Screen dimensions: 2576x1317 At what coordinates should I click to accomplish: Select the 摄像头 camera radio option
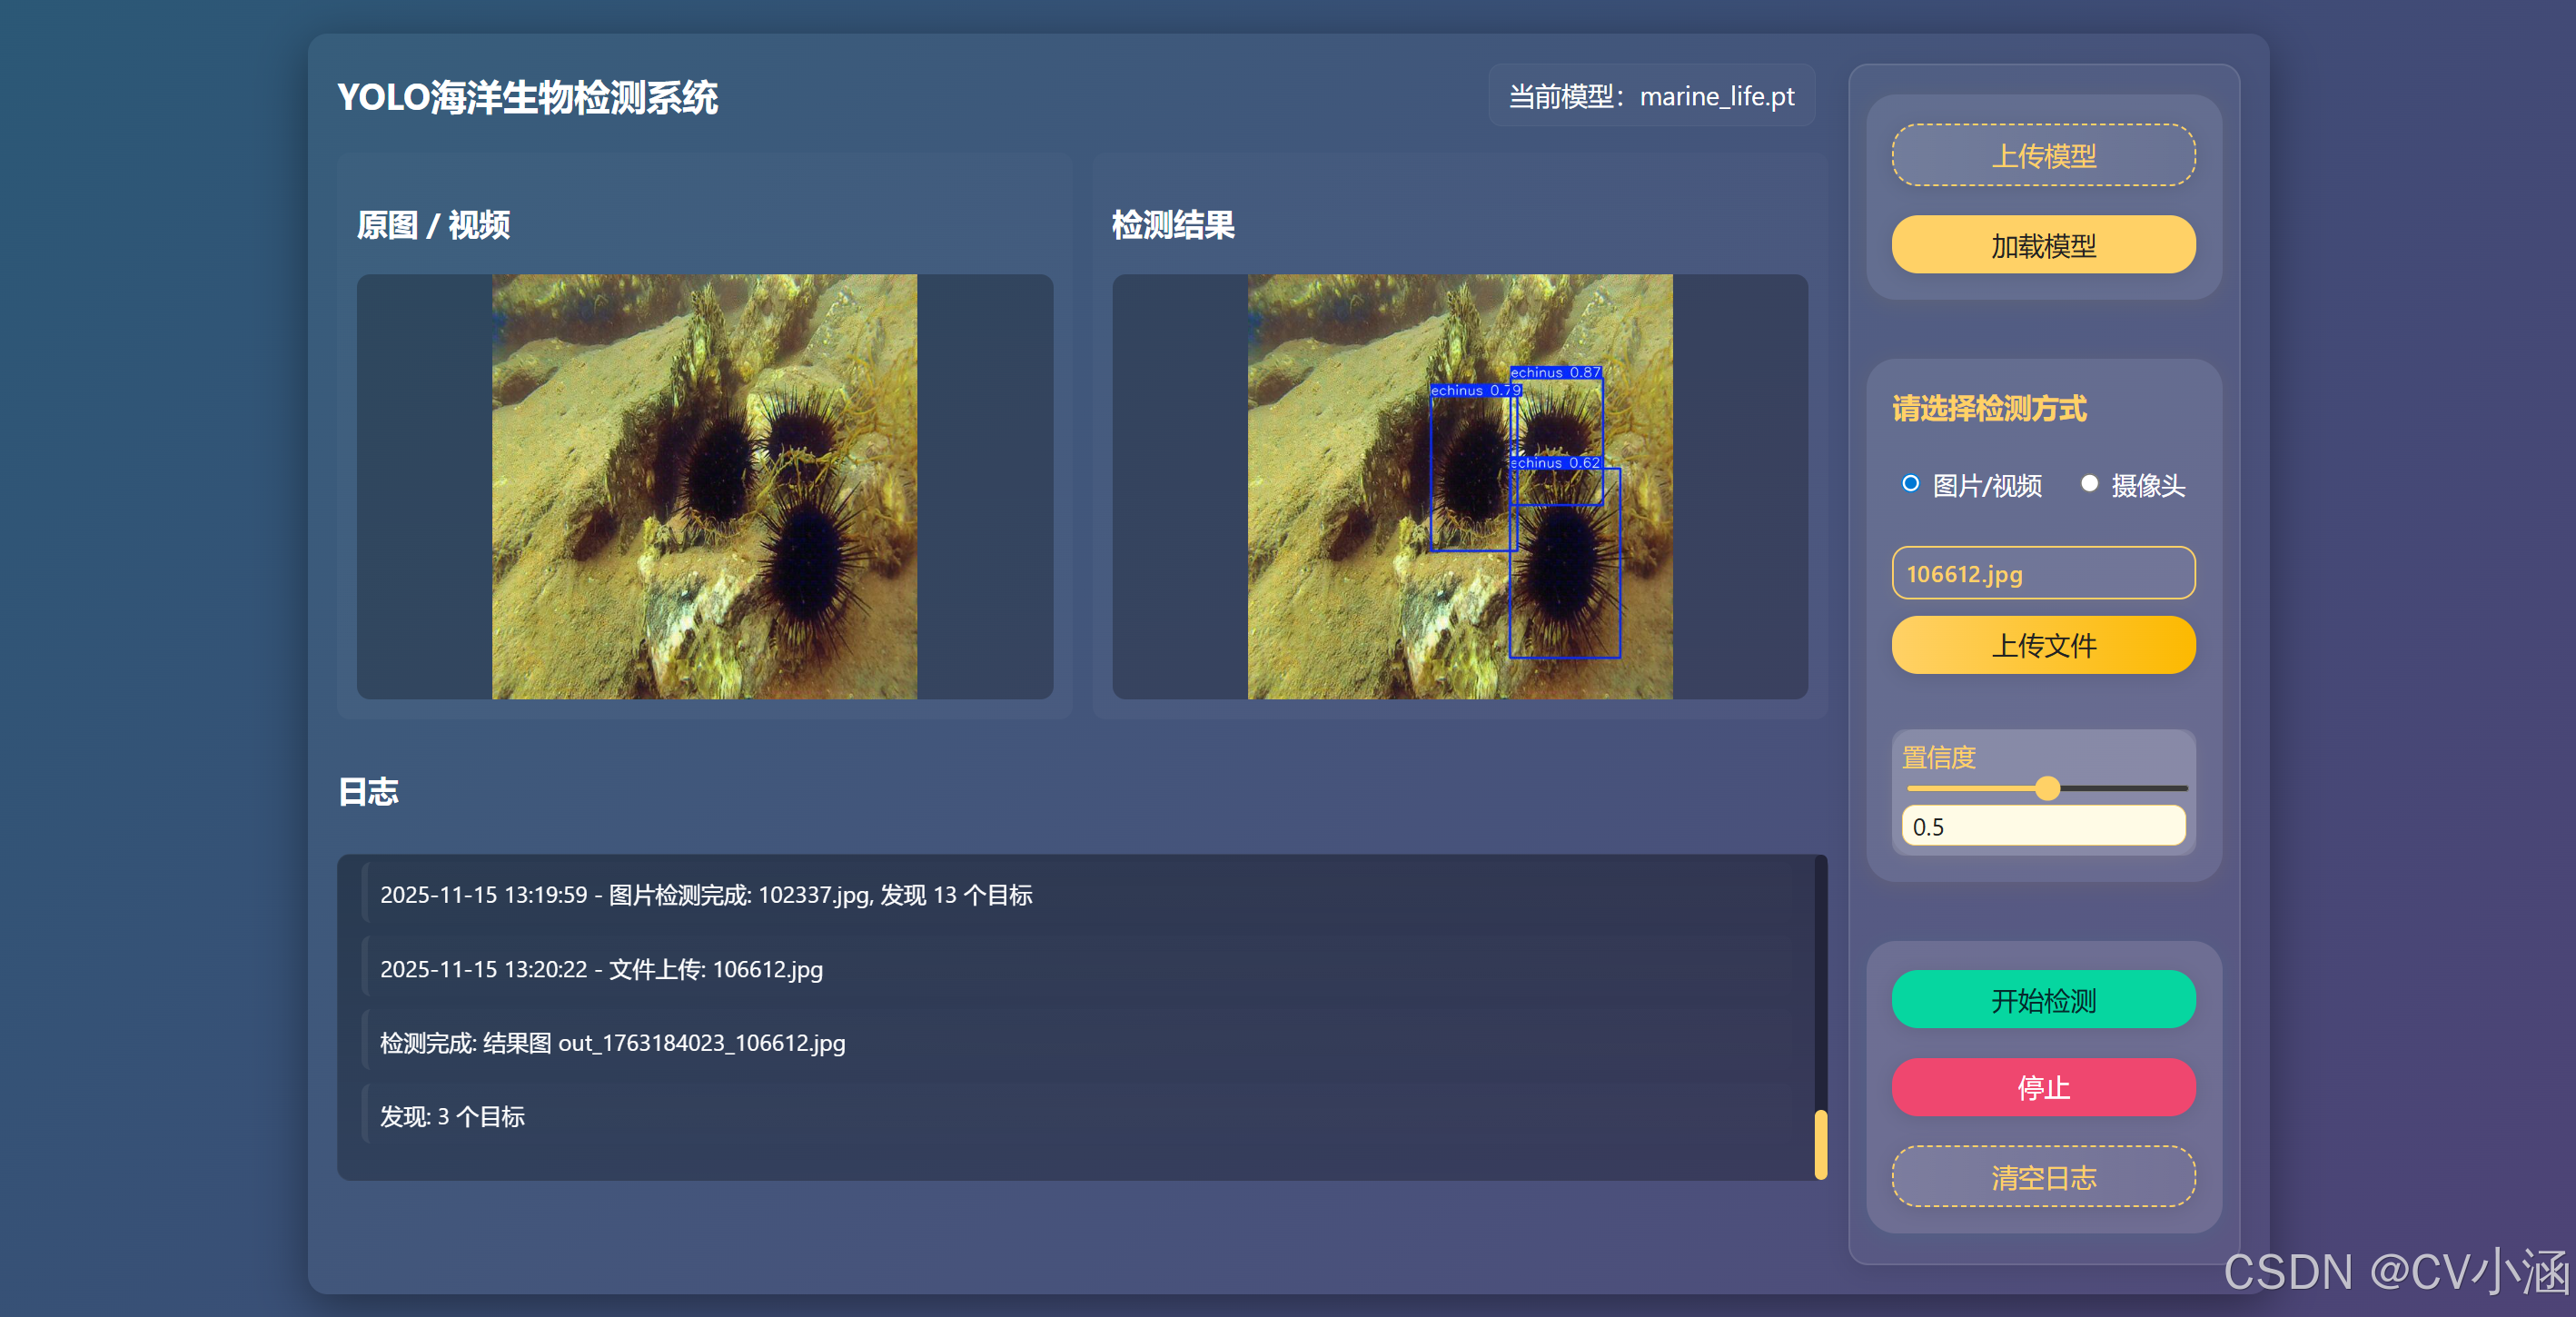coord(2088,484)
